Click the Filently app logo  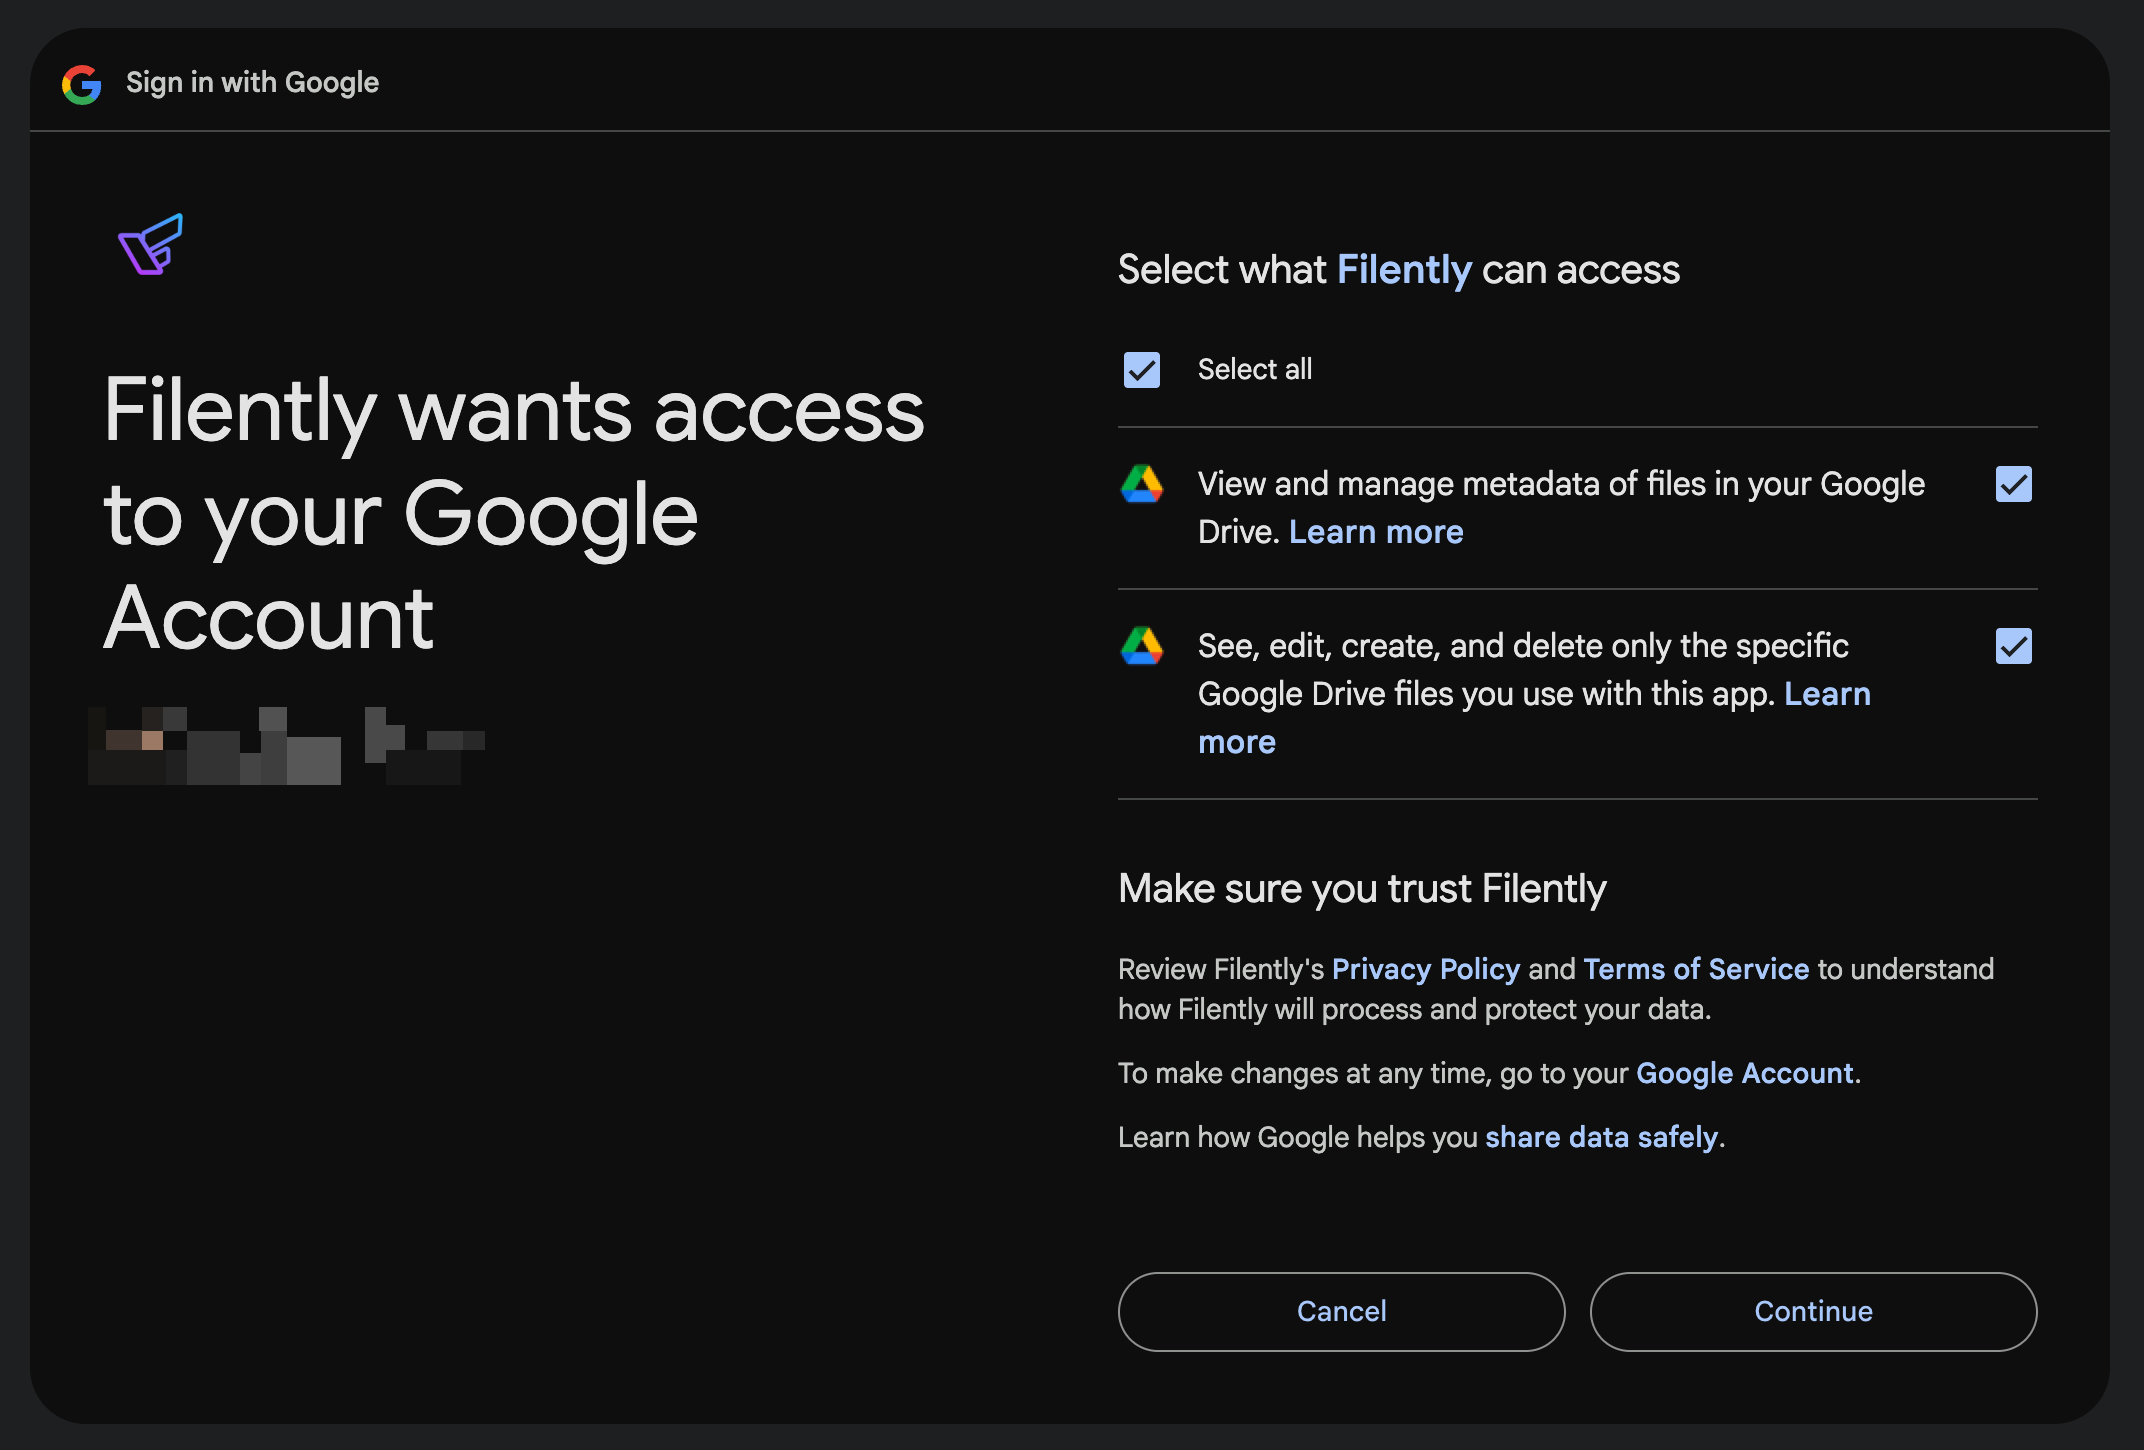151,243
